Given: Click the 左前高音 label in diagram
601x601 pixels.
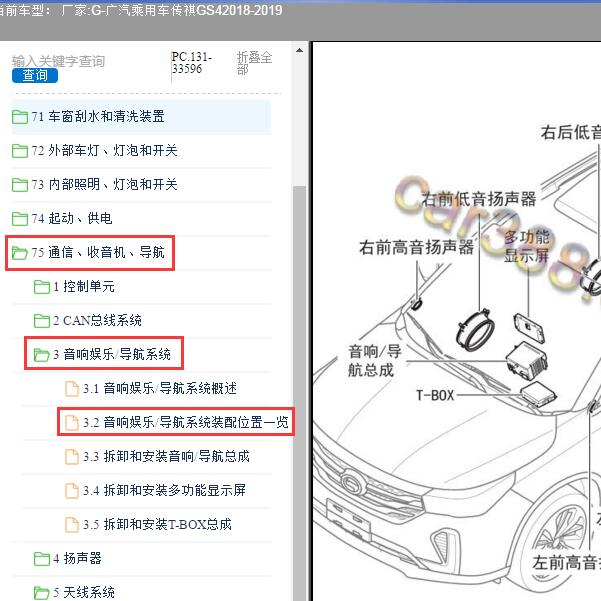Looking at the screenshot, I should (567, 563).
